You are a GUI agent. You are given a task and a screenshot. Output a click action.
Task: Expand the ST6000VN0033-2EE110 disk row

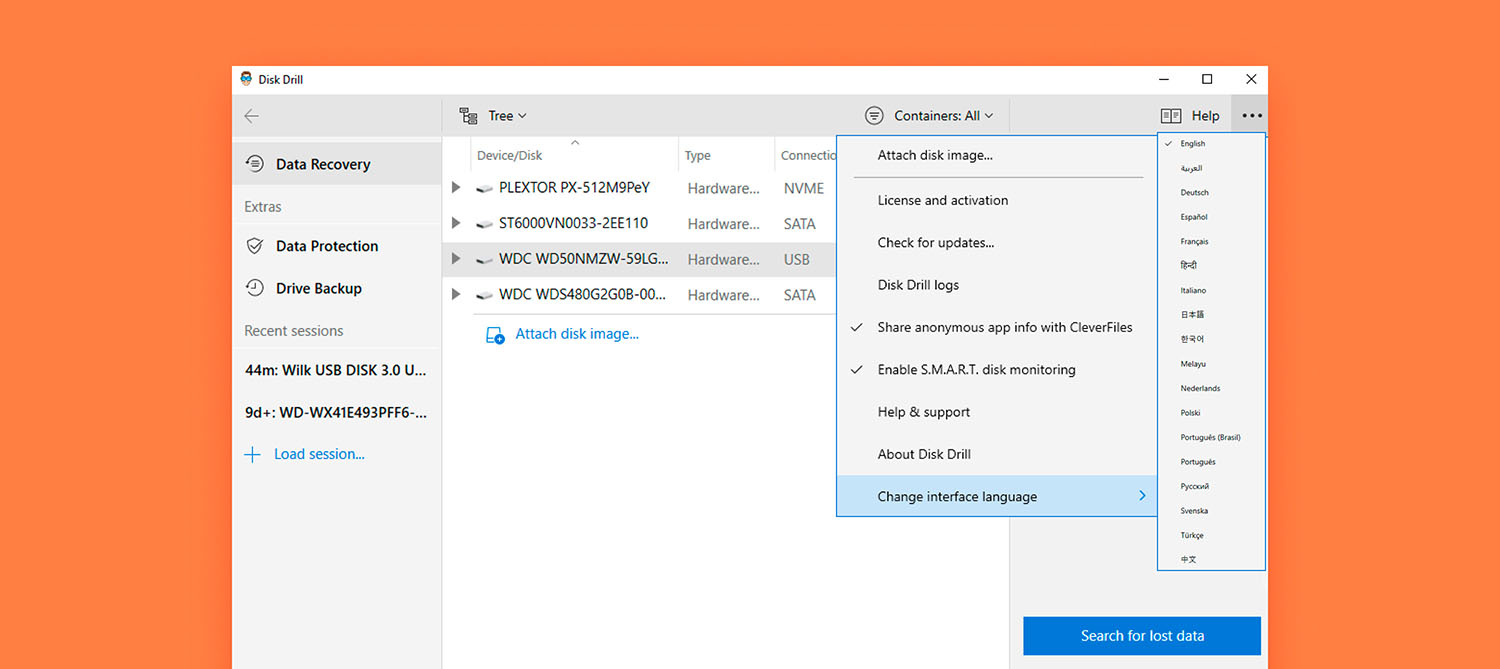point(456,223)
